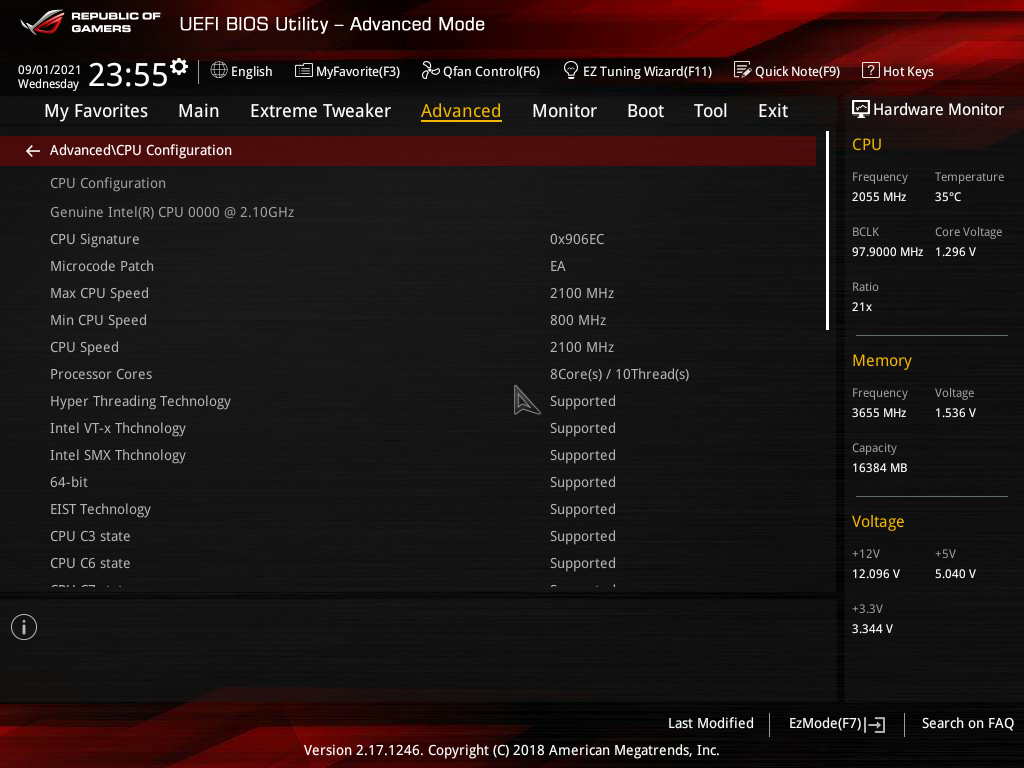Open date and time settings gear icon
Screen dimensions: 1024x768
pyautogui.click(x=179, y=67)
